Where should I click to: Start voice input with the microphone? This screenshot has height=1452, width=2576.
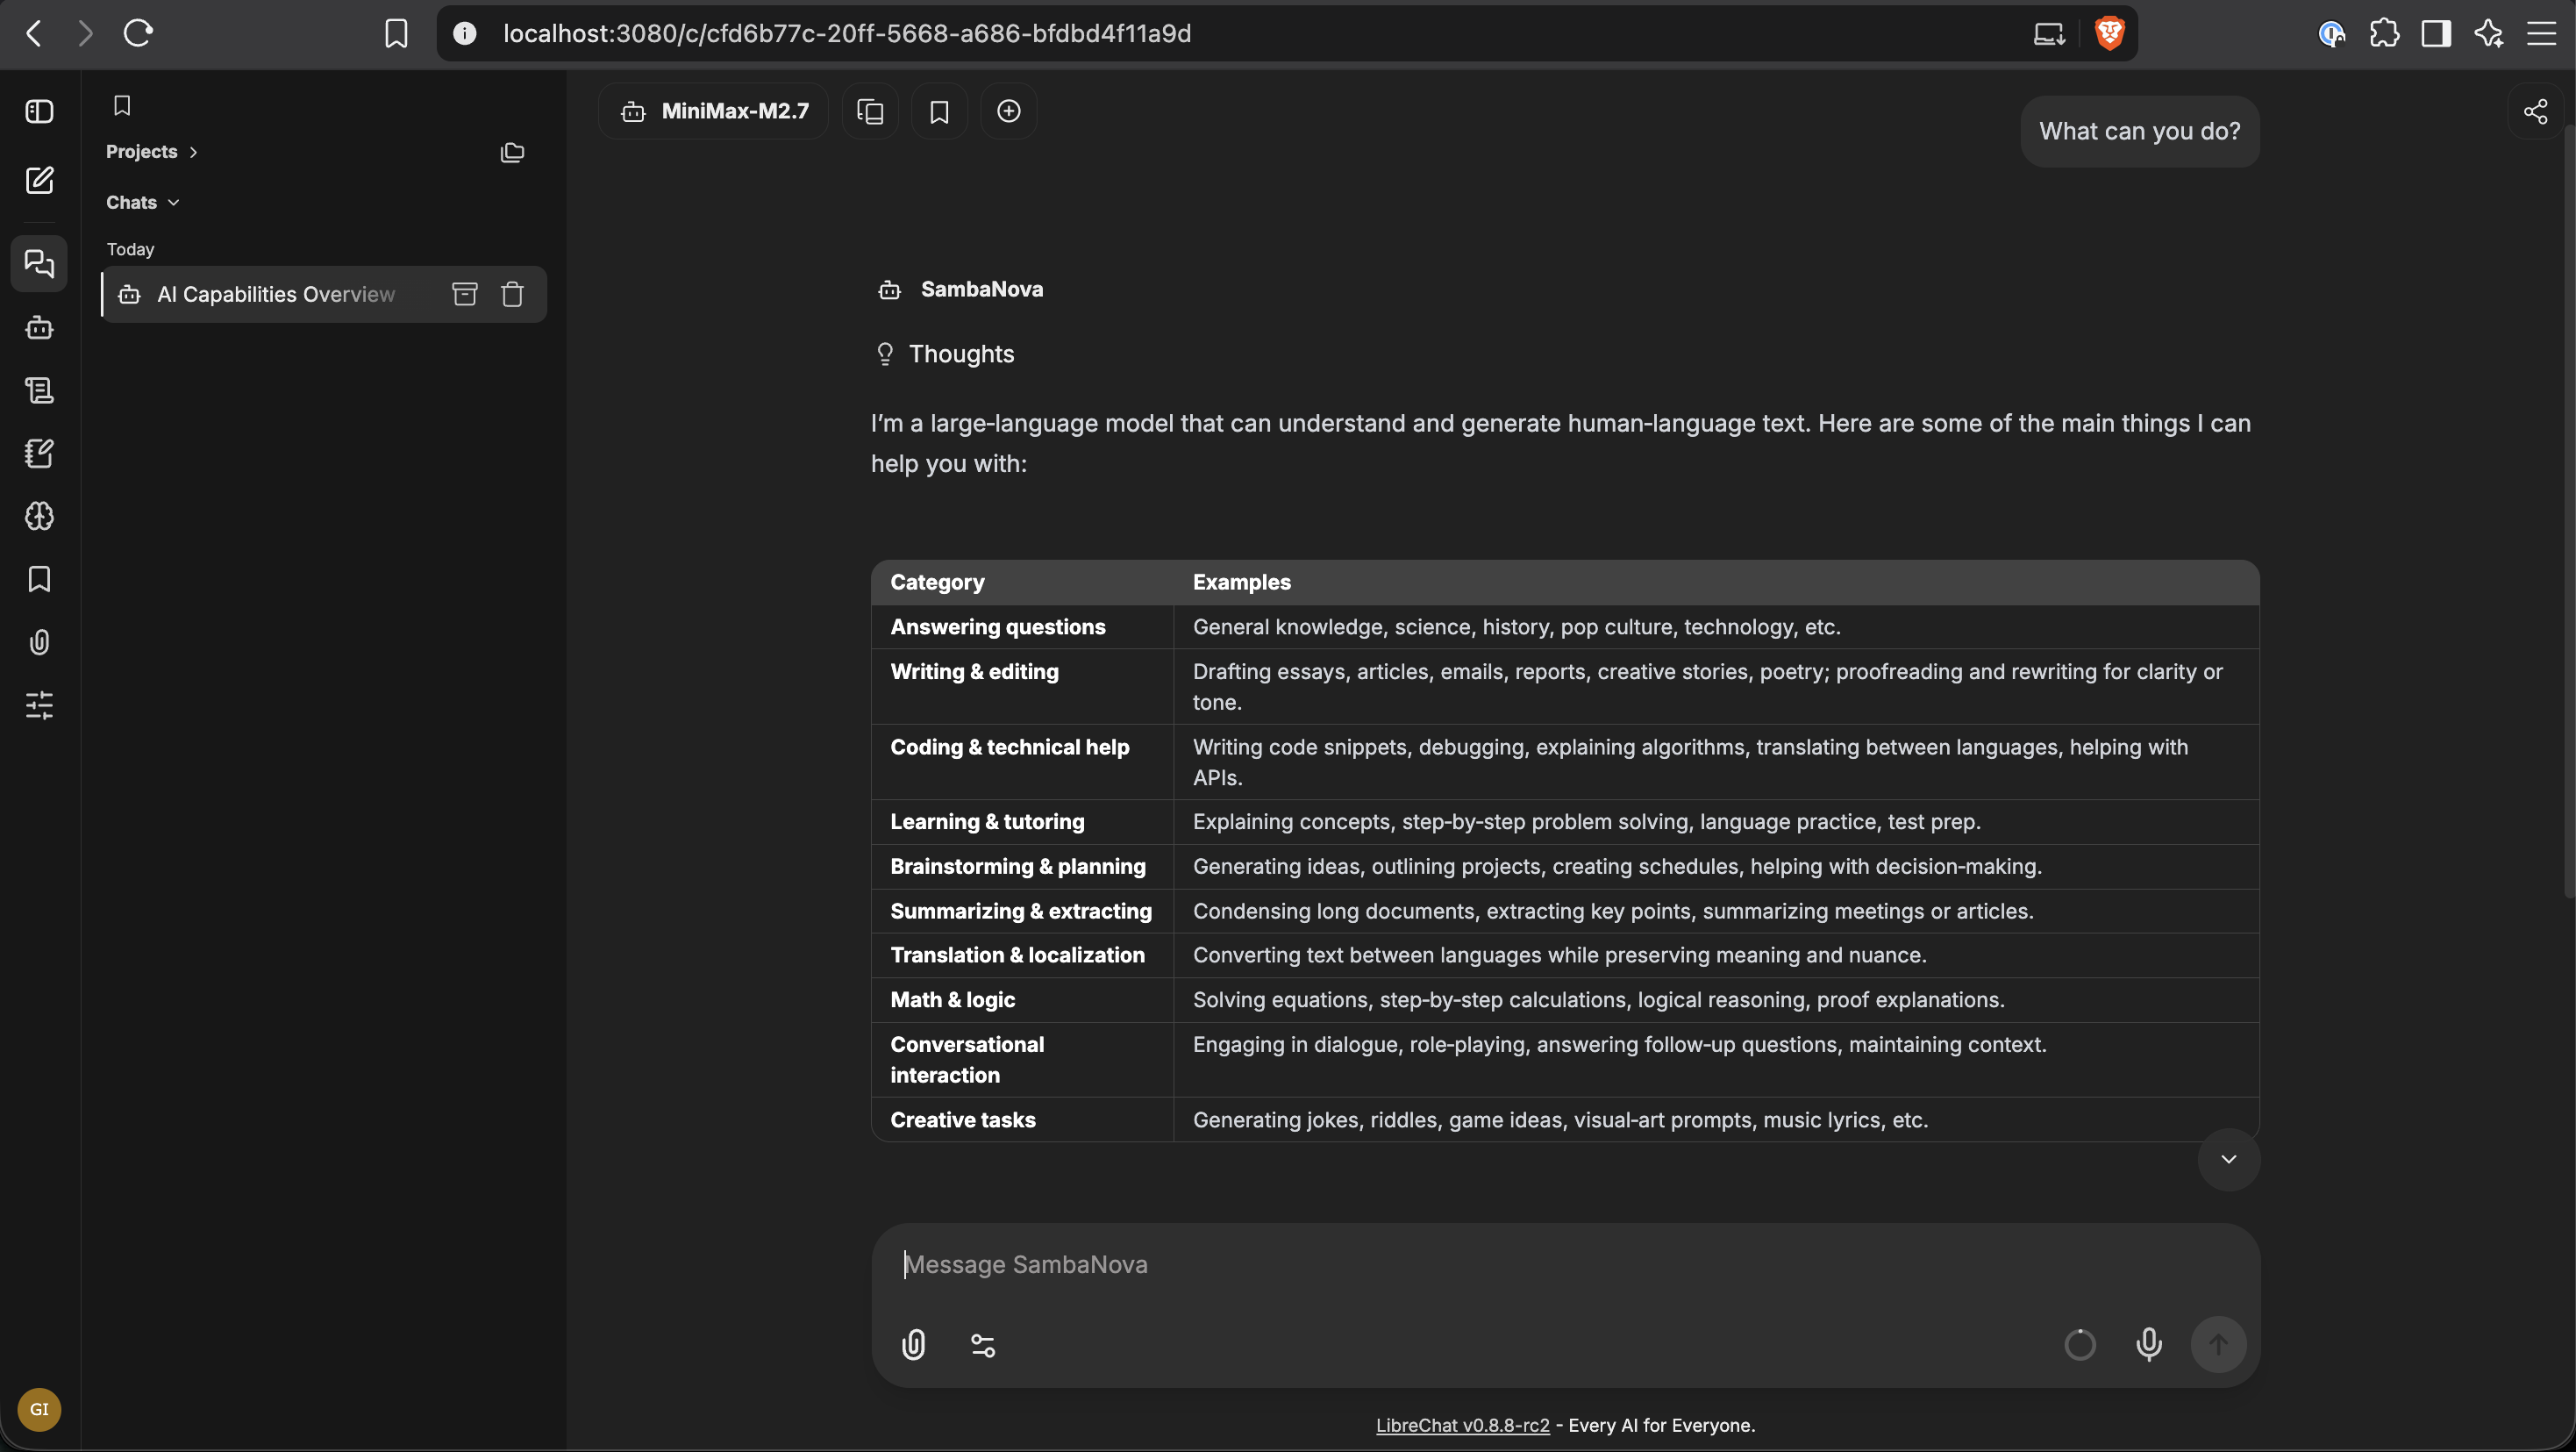2149,1345
